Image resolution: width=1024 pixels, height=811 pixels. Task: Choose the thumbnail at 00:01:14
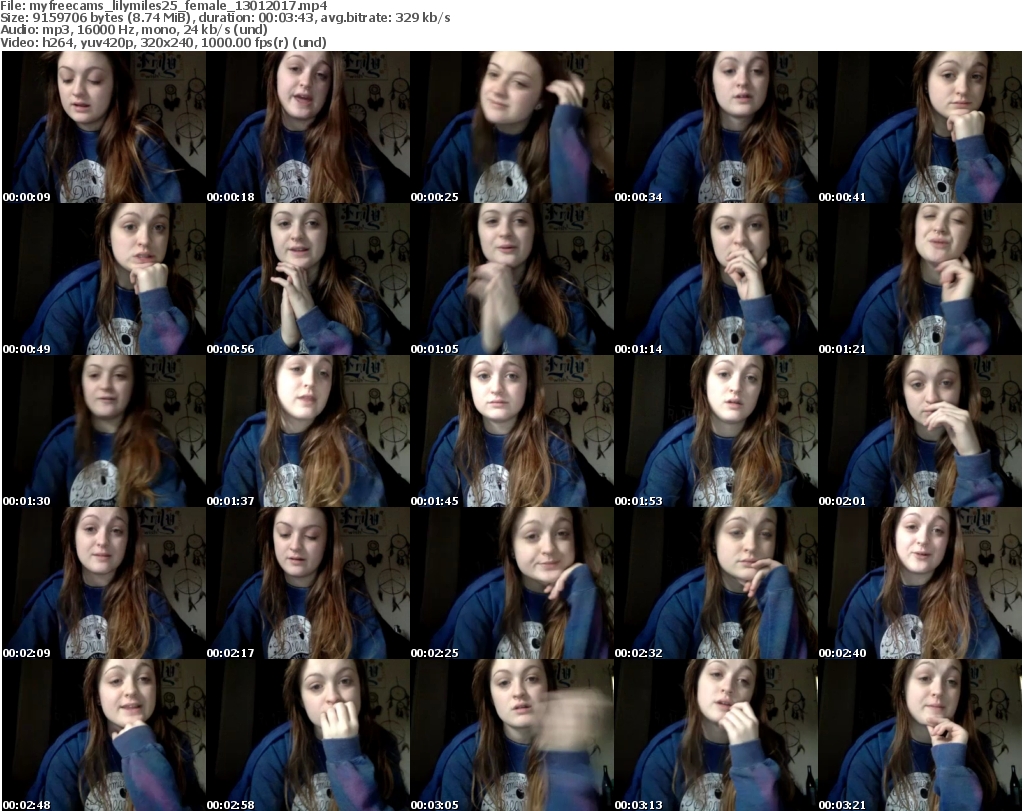point(716,279)
